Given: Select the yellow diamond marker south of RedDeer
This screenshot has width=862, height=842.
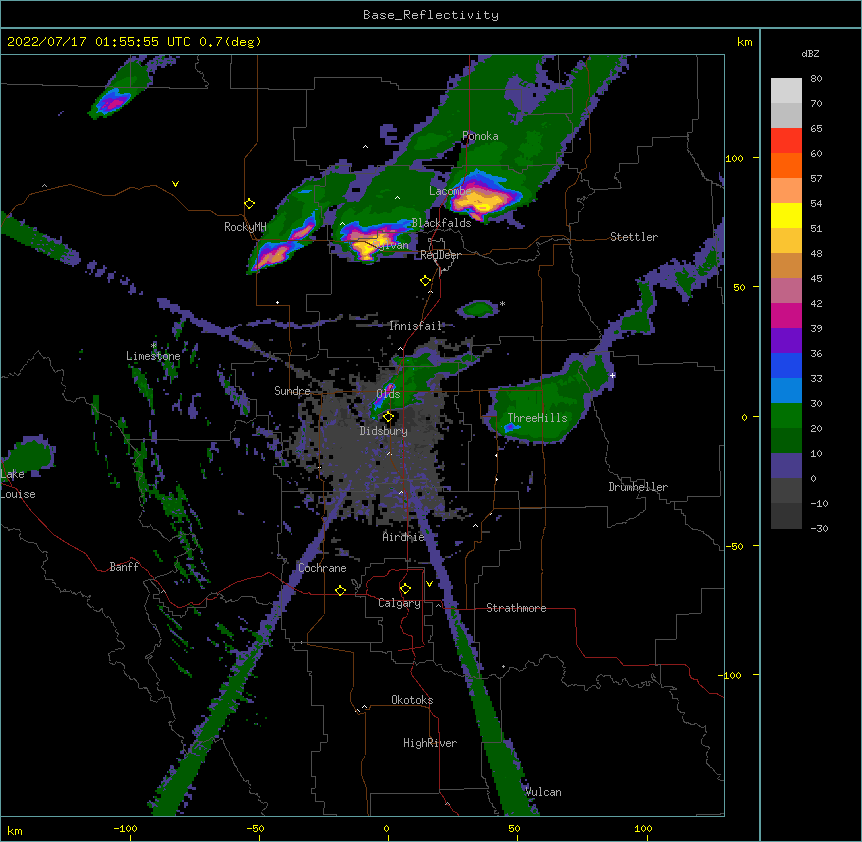Looking at the screenshot, I should [426, 281].
